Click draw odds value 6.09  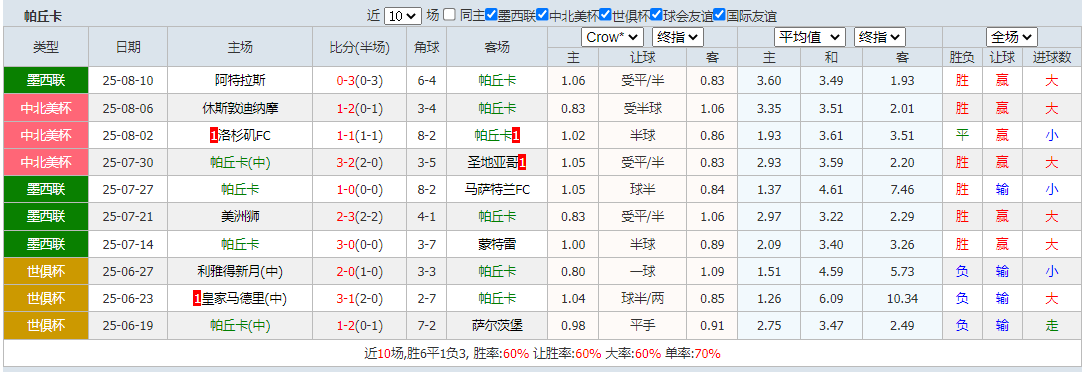[831, 299]
